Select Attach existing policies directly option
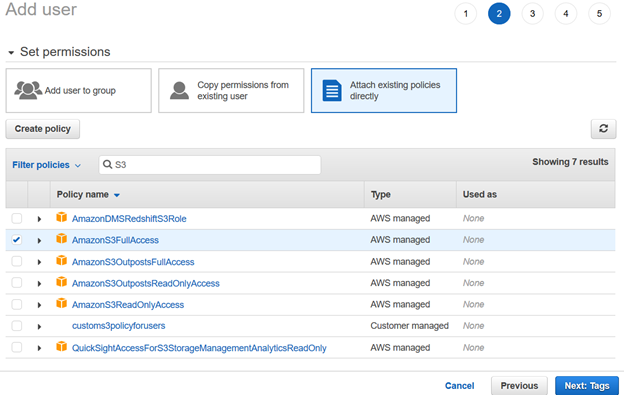624x395 pixels. pos(384,91)
